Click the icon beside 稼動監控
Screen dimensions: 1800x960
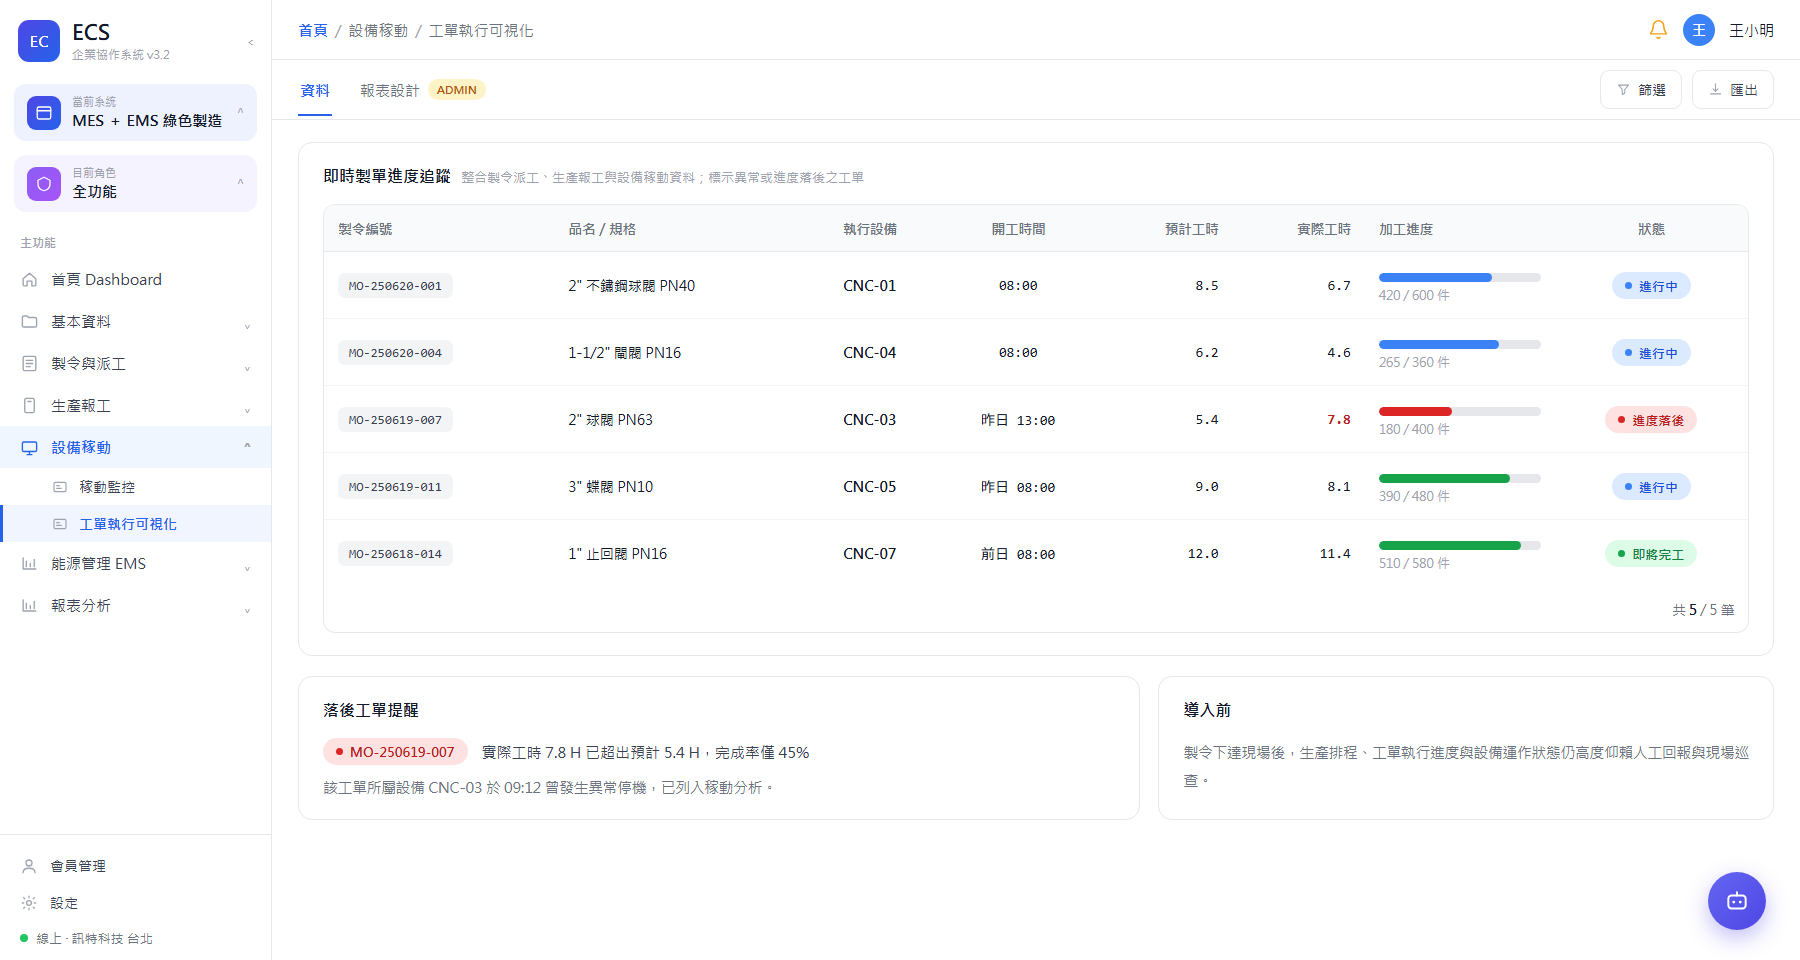point(60,487)
